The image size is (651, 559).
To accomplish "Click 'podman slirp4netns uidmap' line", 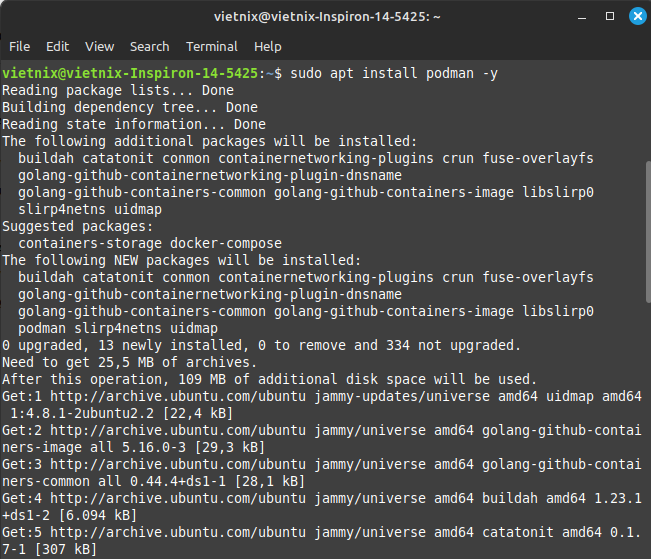I will tap(118, 329).
